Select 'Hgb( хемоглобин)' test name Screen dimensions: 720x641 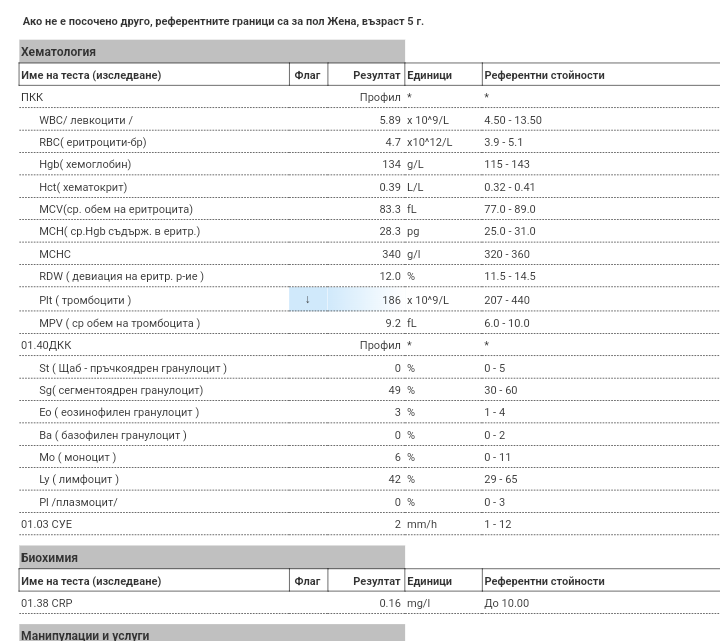tap(85, 164)
